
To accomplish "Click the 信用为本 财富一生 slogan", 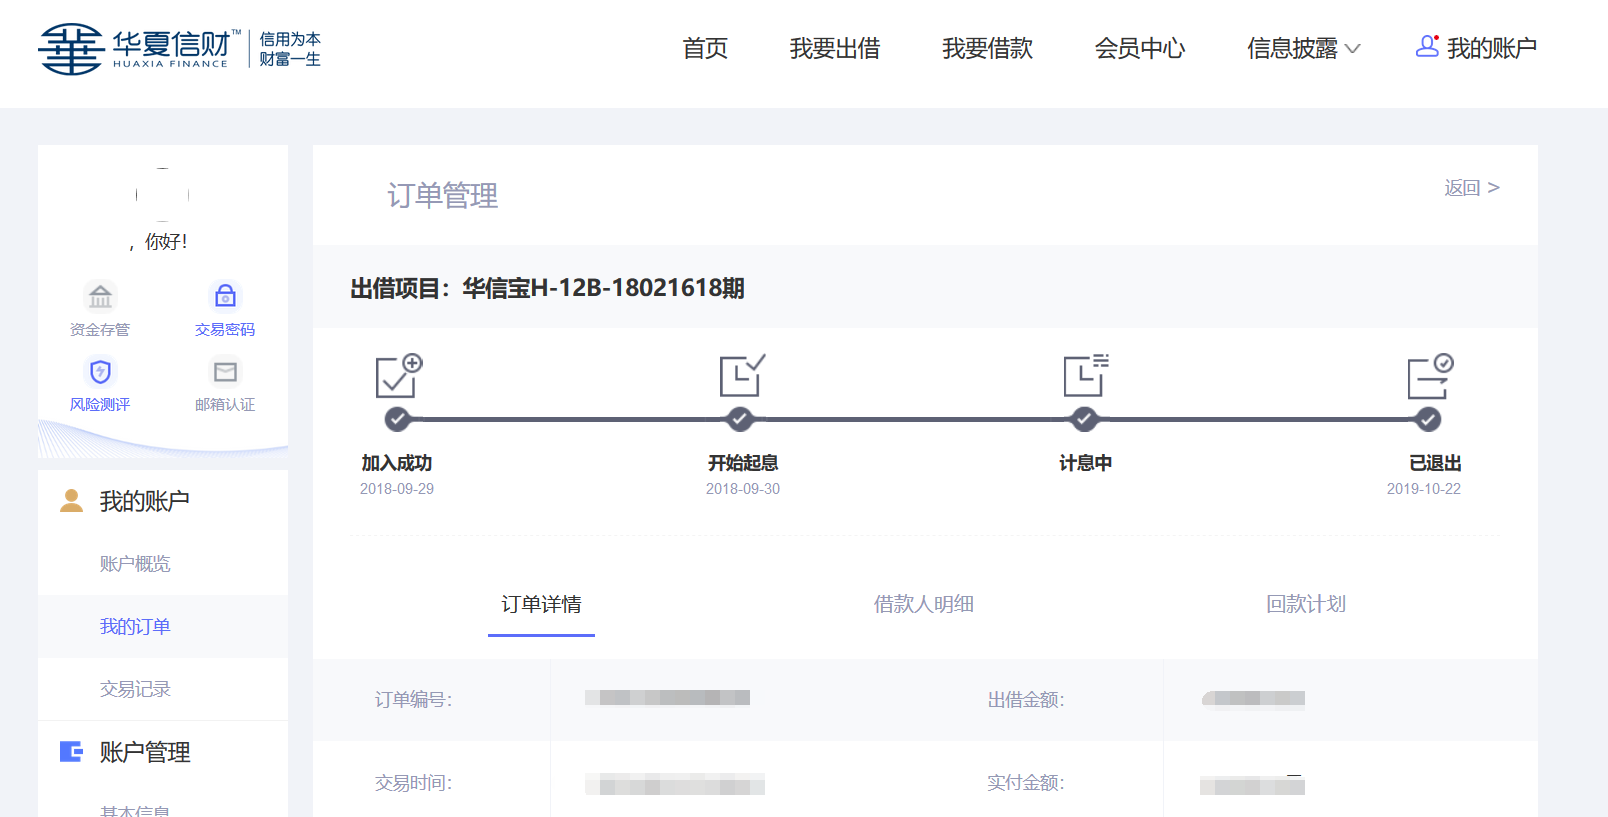I will click(x=290, y=49).
